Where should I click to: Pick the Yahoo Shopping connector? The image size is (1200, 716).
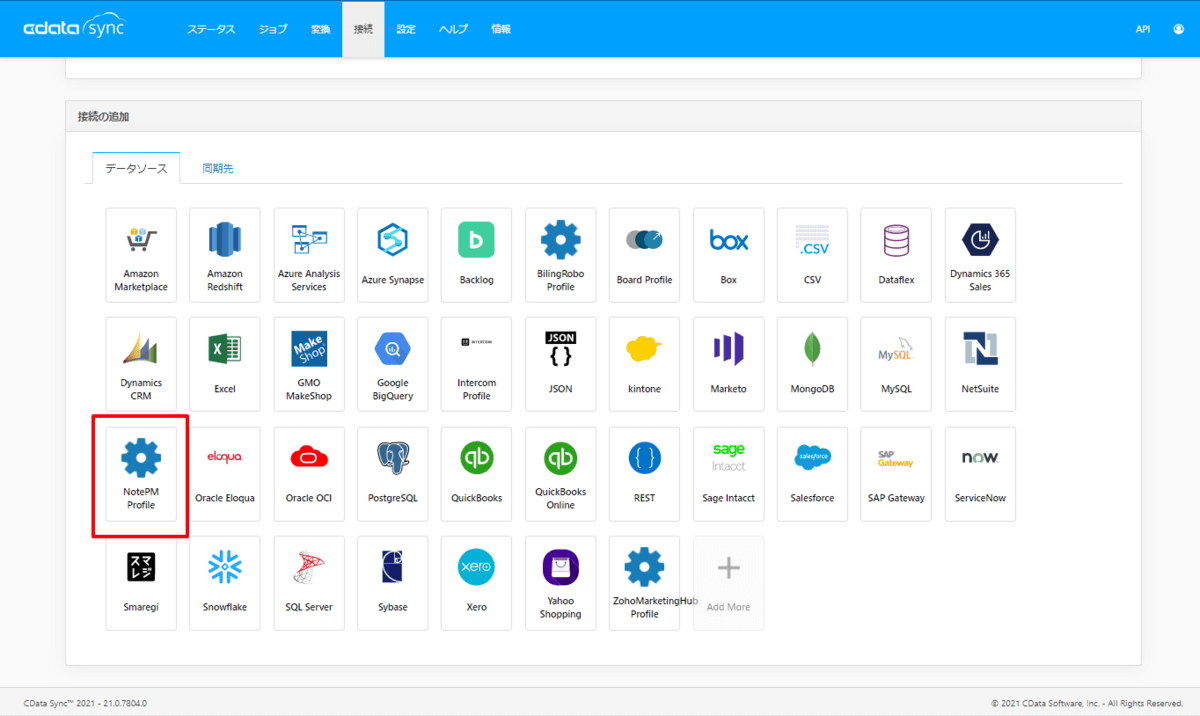[x=561, y=583]
